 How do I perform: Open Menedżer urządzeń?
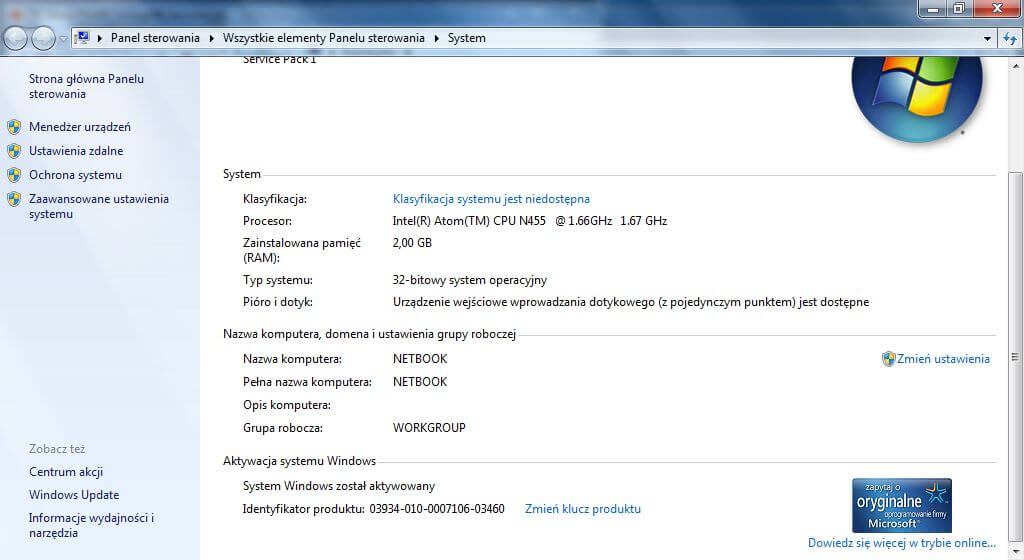click(x=80, y=127)
